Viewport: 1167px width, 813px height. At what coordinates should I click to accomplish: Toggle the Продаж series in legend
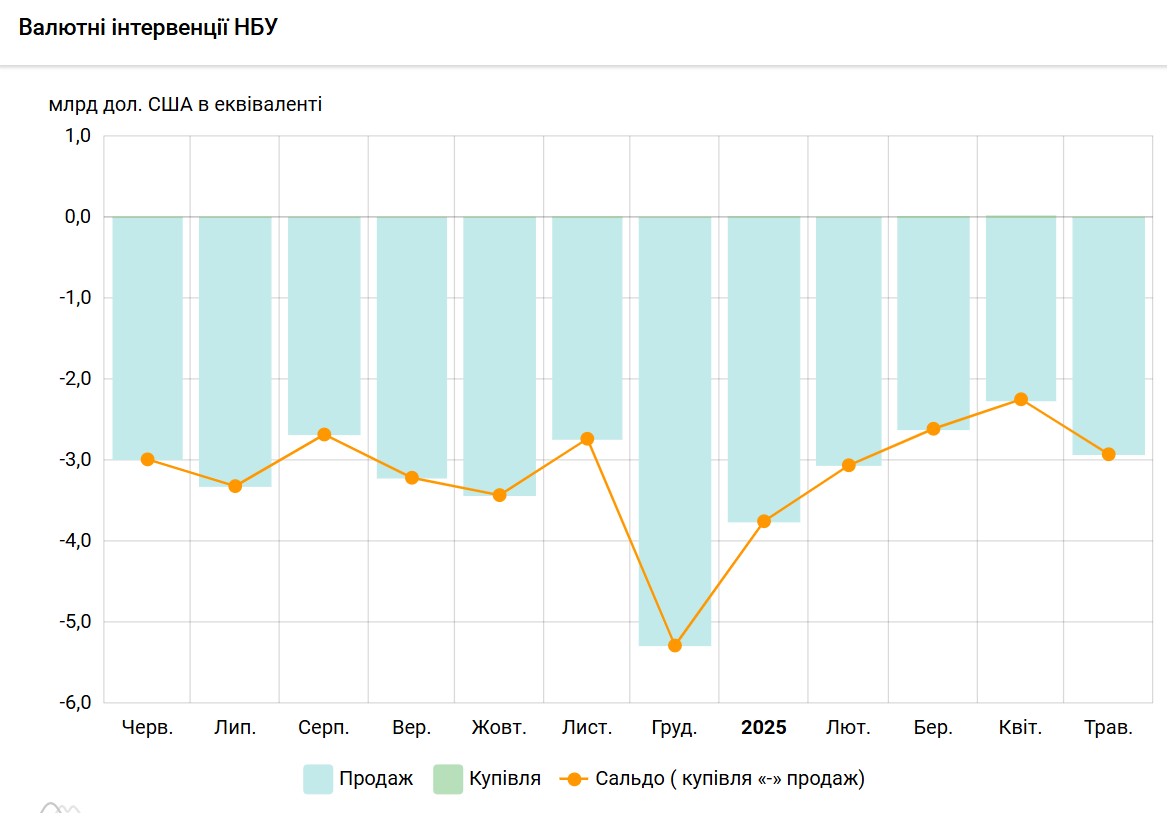click(358, 779)
